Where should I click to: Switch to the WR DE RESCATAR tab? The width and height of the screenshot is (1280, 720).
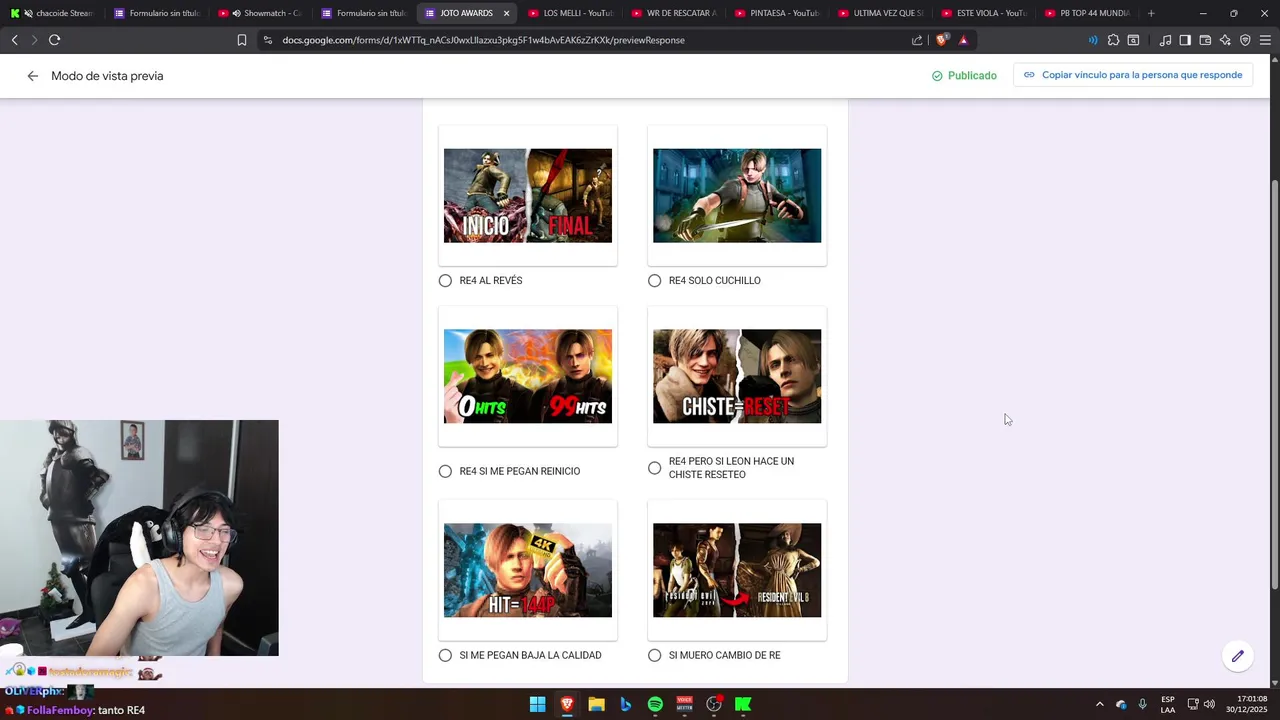tap(674, 13)
